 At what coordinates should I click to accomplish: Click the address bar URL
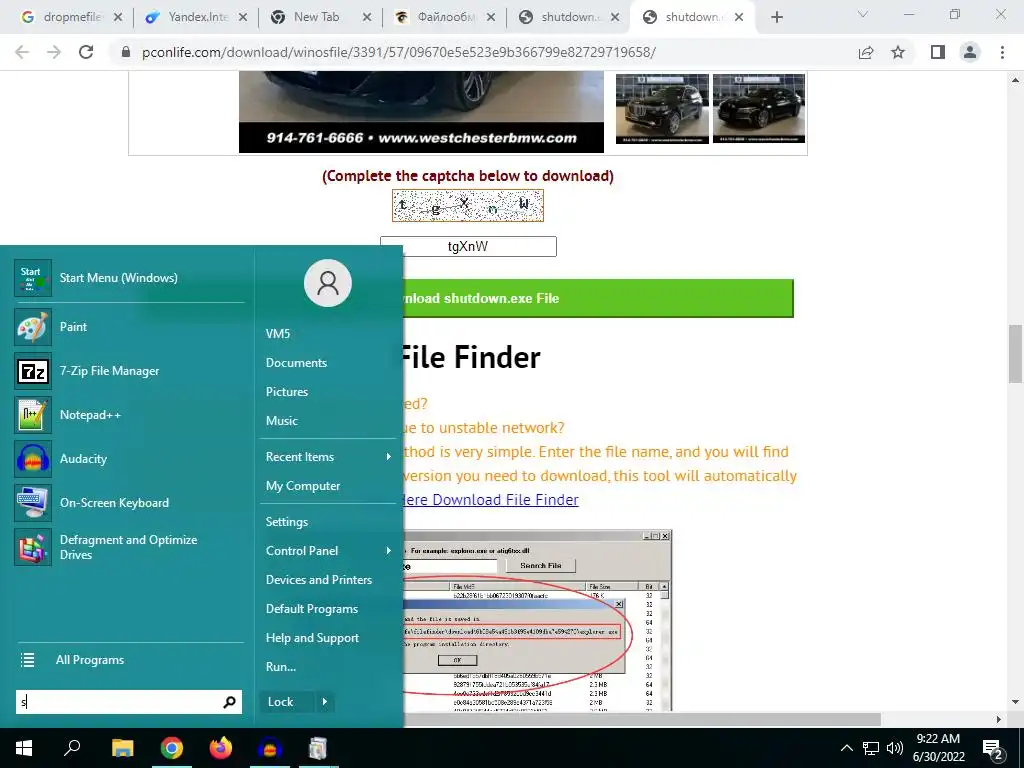pos(398,52)
